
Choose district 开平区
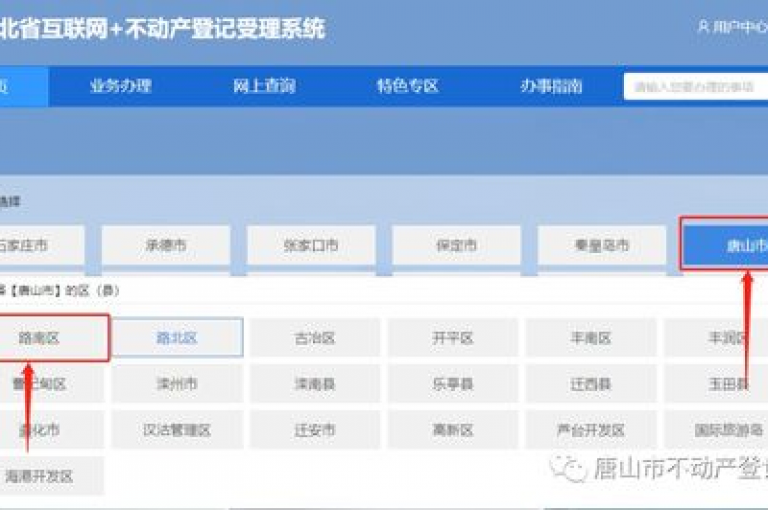click(x=453, y=338)
